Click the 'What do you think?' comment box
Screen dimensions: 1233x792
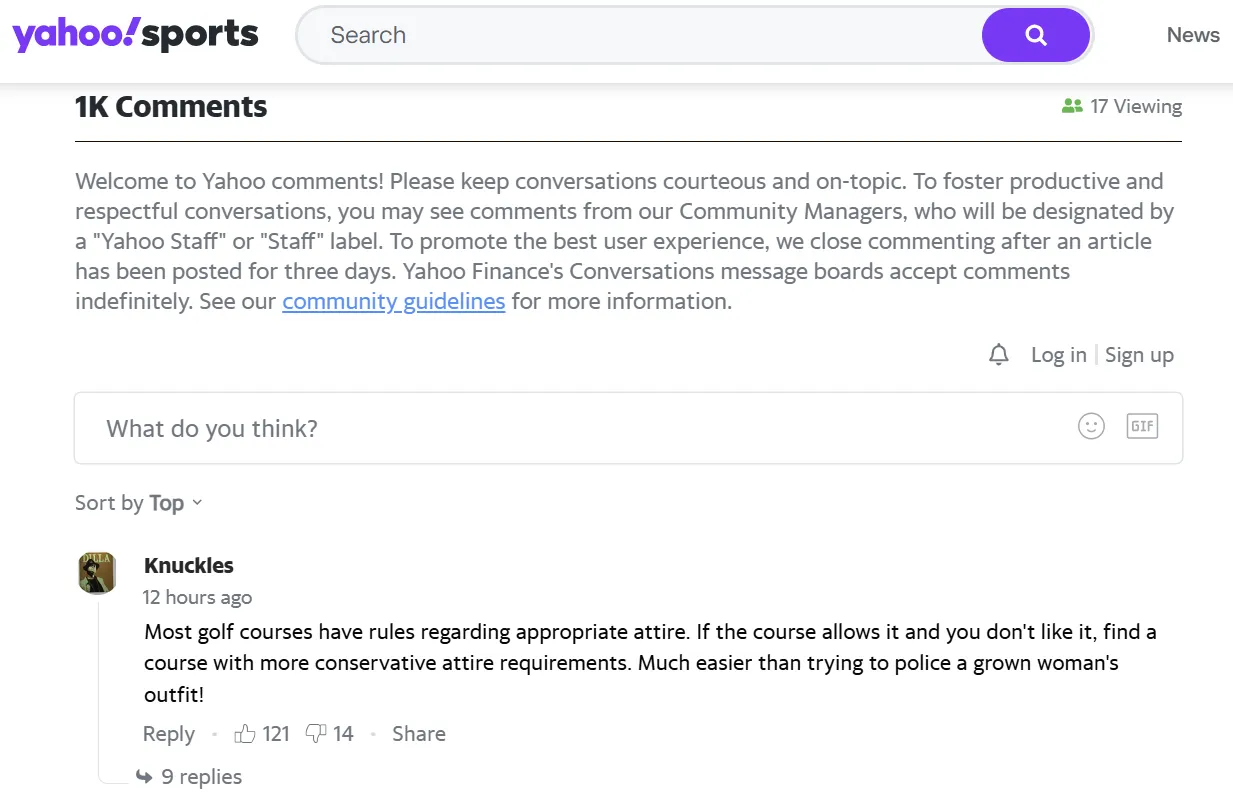[580, 428]
